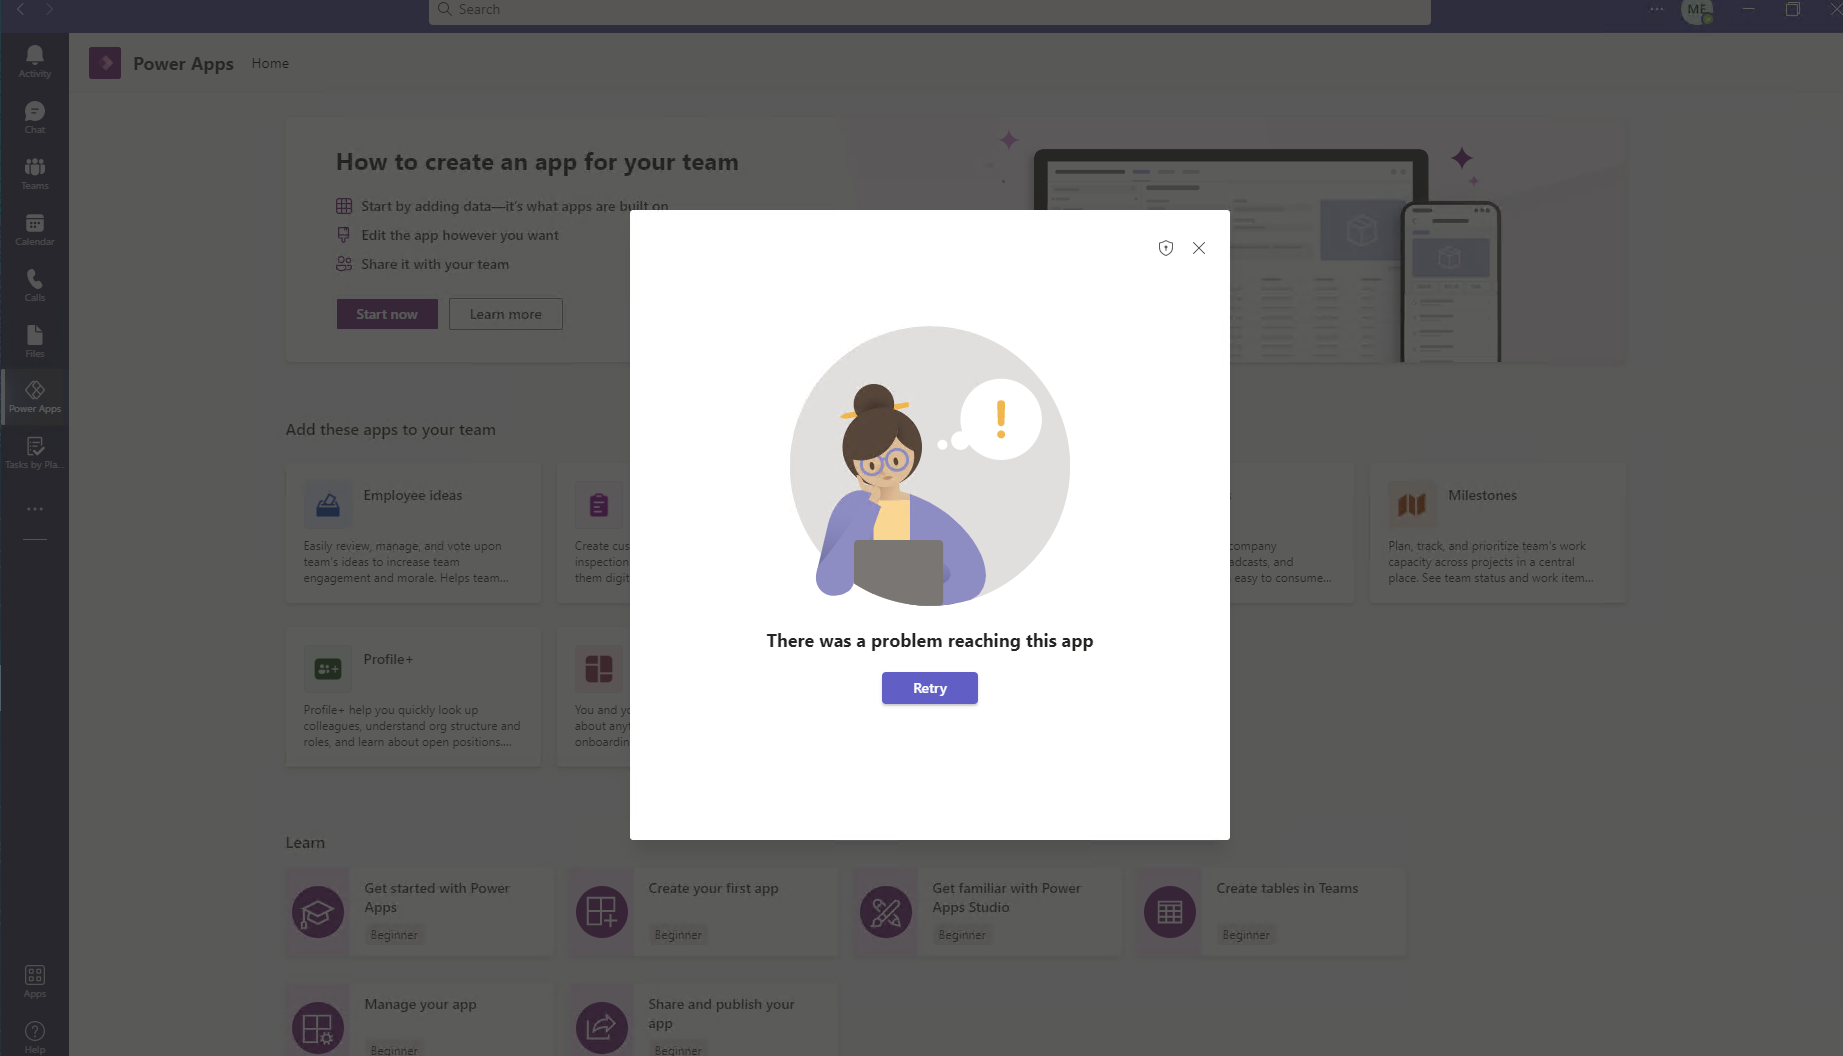1843x1056 pixels.
Task: Open the Milestones app card
Action: pos(1497,533)
